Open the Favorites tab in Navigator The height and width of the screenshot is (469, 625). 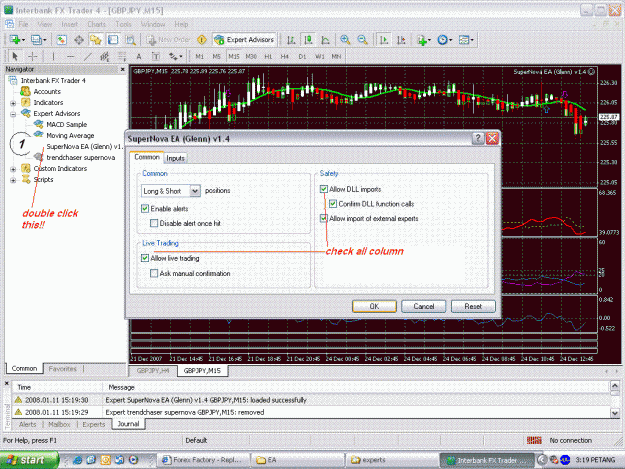click(63, 369)
